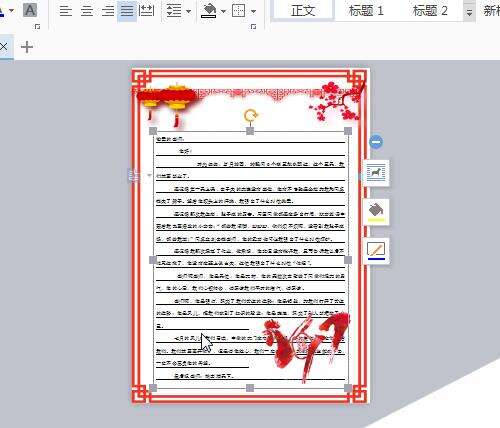
Task: Apply the 正文 style
Action: pos(303,11)
